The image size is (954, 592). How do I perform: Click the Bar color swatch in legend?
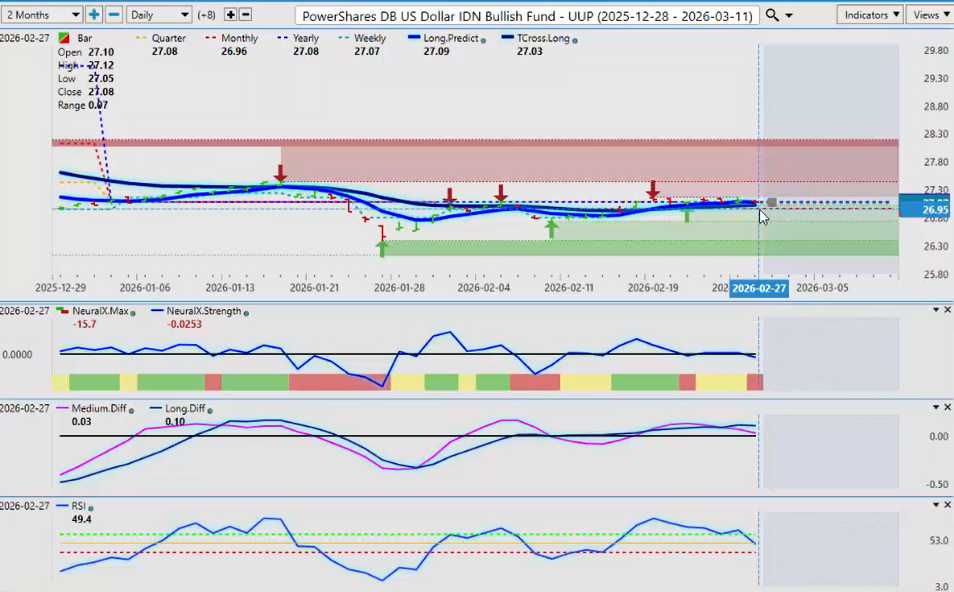click(65, 38)
